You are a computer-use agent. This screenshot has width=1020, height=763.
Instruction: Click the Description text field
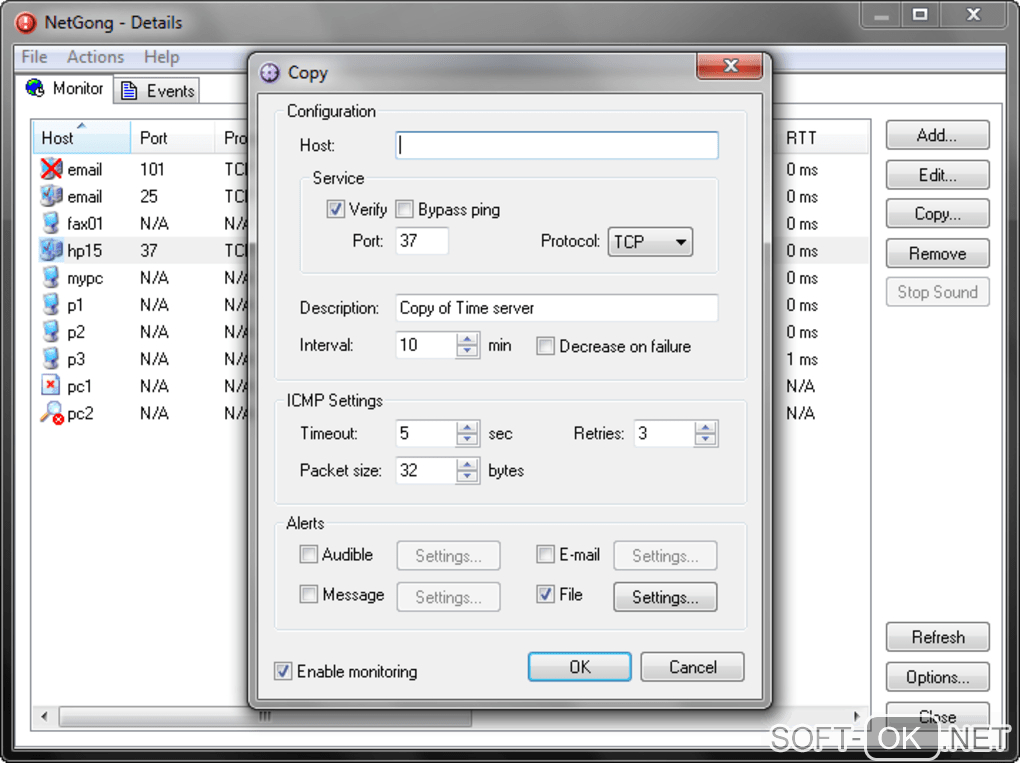tap(557, 308)
